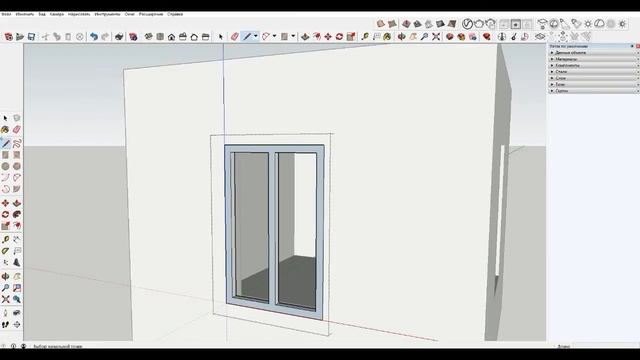Viewport: 640px width, 360px height.
Task: Select the Follow Me tool
Action: pyautogui.click(x=17, y=214)
